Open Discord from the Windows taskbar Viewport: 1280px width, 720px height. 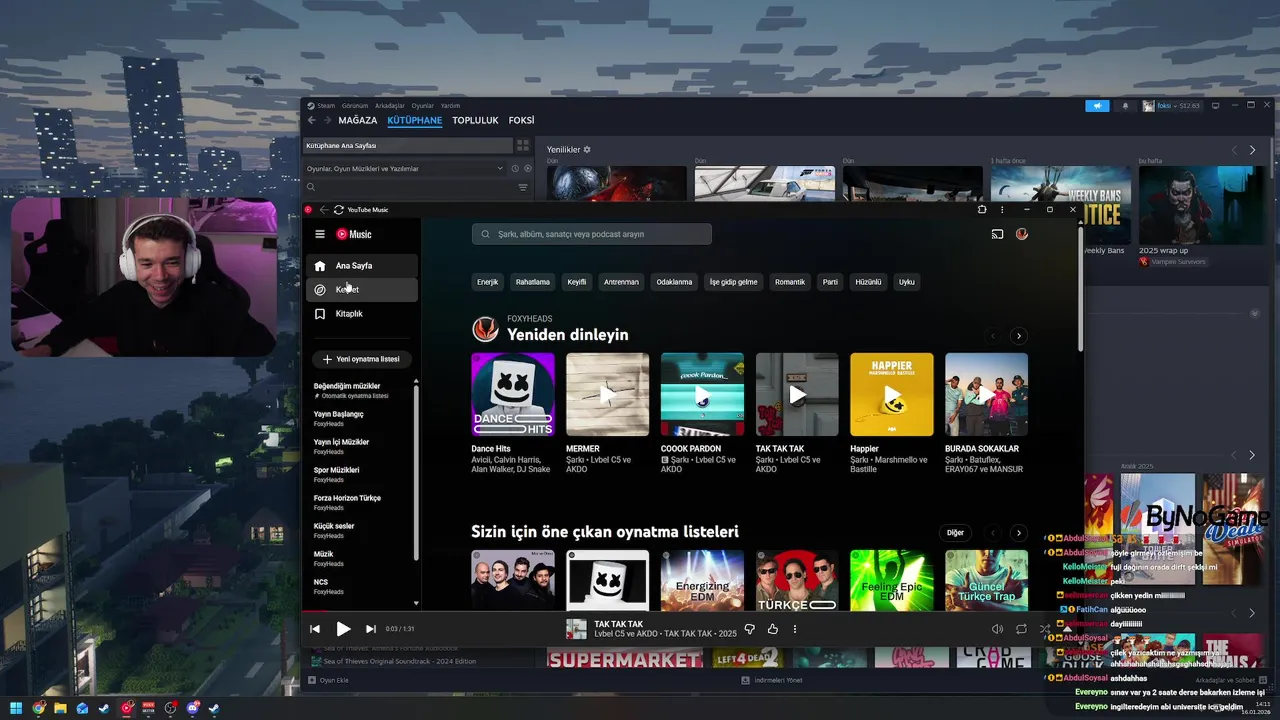[192, 708]
